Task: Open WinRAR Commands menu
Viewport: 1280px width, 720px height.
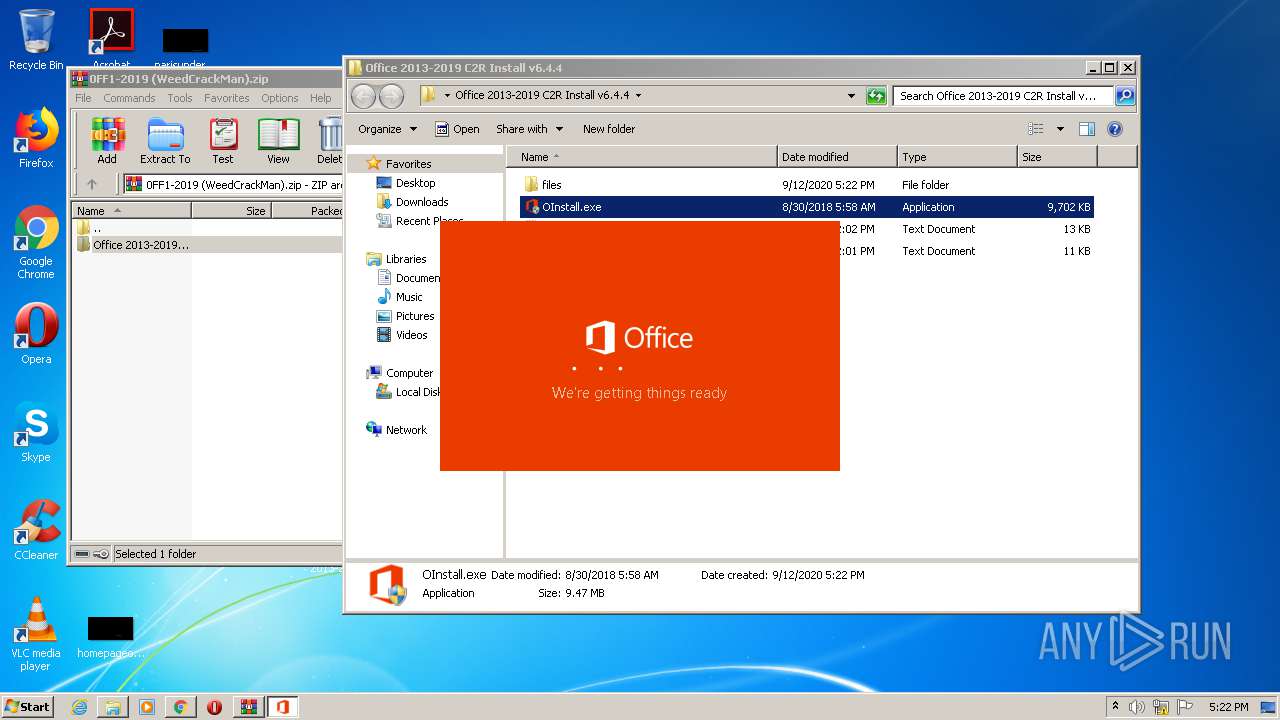Action: pos(129,98)
